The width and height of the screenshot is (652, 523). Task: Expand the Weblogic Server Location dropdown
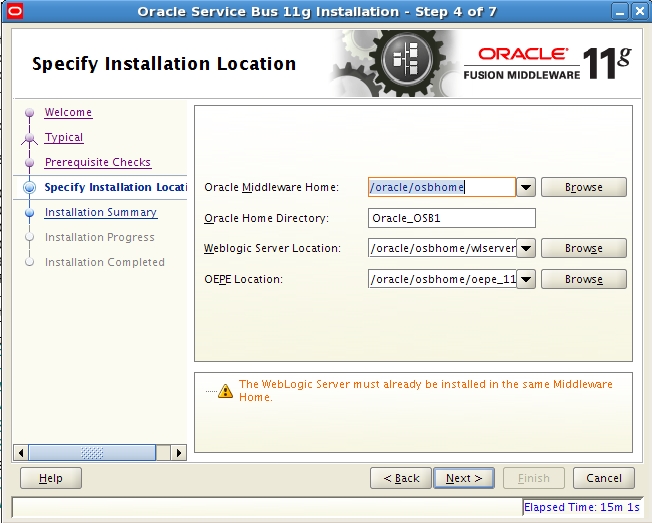tap(526, 248)
